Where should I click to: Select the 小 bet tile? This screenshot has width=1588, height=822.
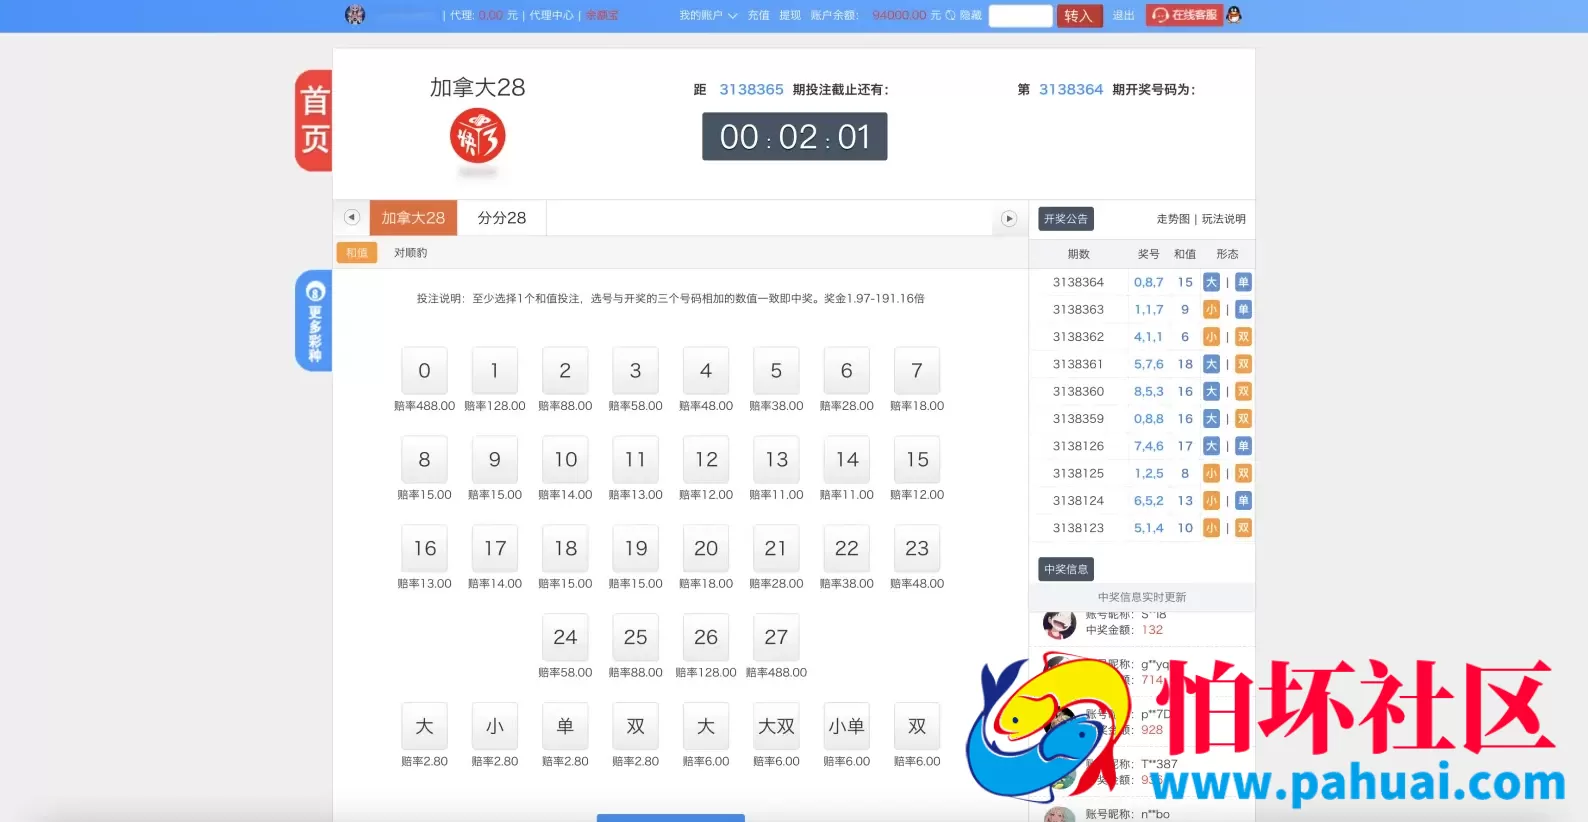click(x=495, y=727)
